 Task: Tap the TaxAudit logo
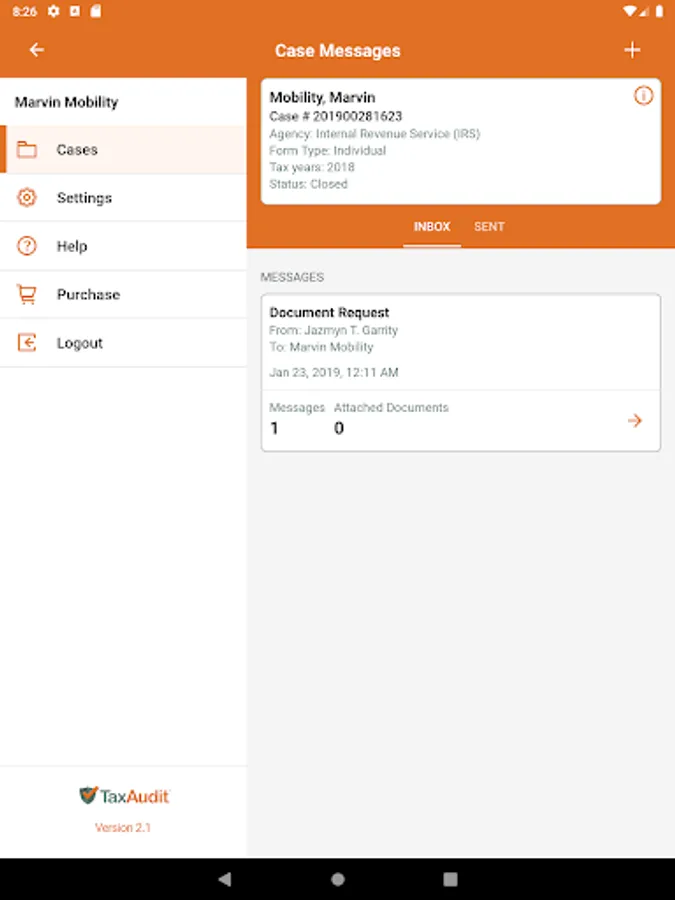tap(125, 796)
